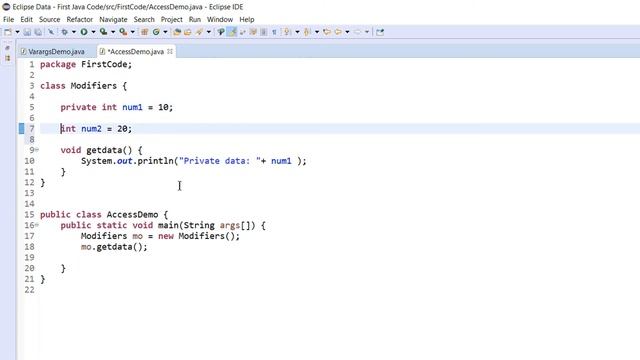Click the top icon in left sidebar

(x=7, y=48)
